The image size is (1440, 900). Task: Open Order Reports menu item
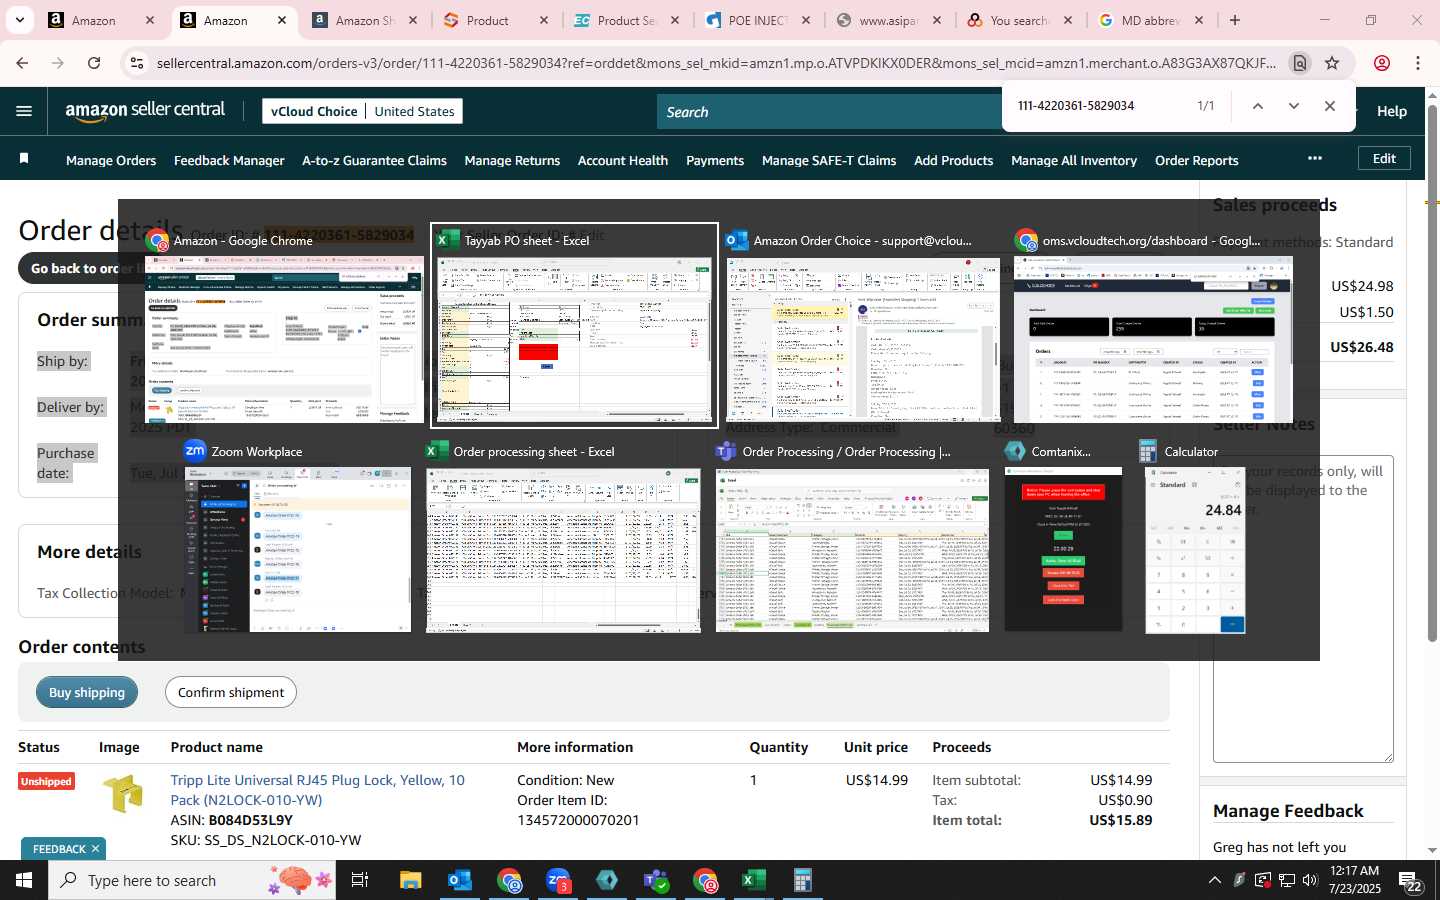point(1197,160)
